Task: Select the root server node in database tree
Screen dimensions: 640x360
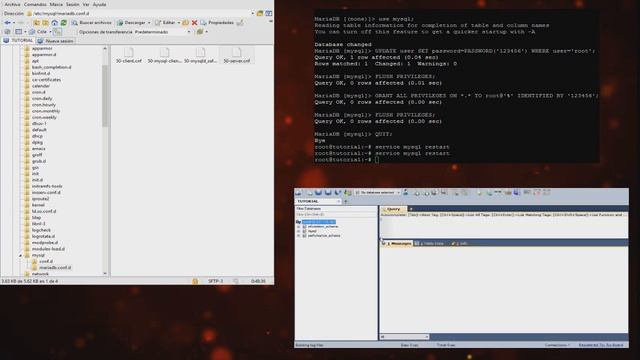Action: pos(319,222)
